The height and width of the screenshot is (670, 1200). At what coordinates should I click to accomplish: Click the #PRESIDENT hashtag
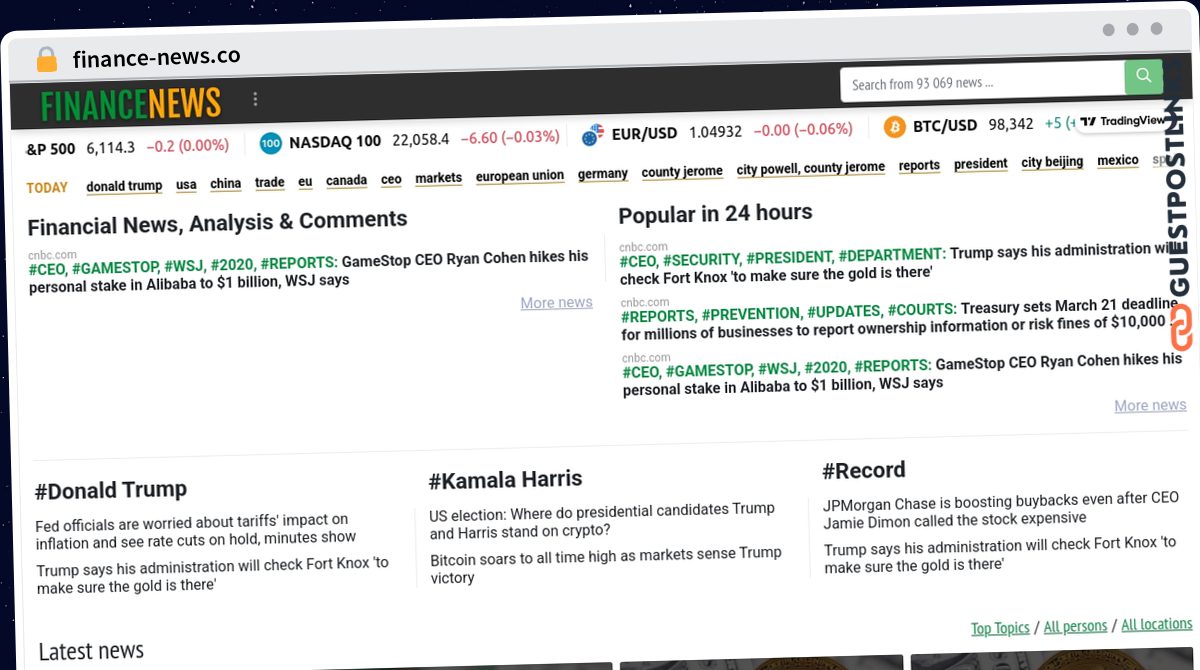click(x=789, y=258)
